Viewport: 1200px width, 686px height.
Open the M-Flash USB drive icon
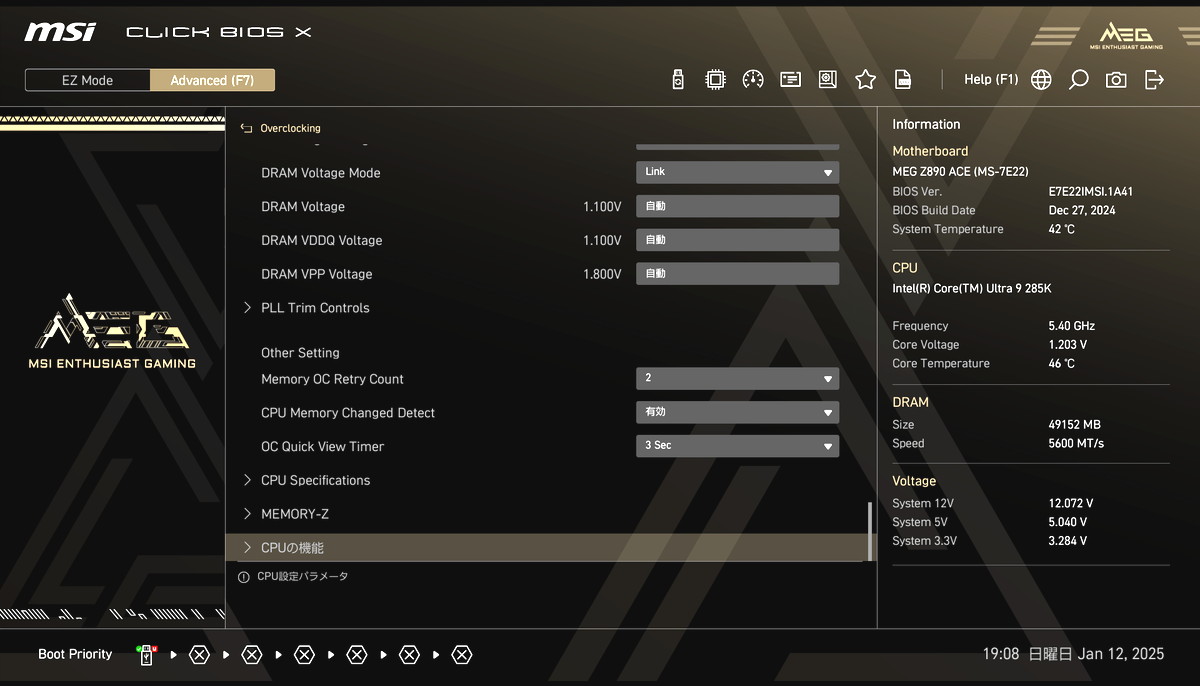[x=678, y=80]
